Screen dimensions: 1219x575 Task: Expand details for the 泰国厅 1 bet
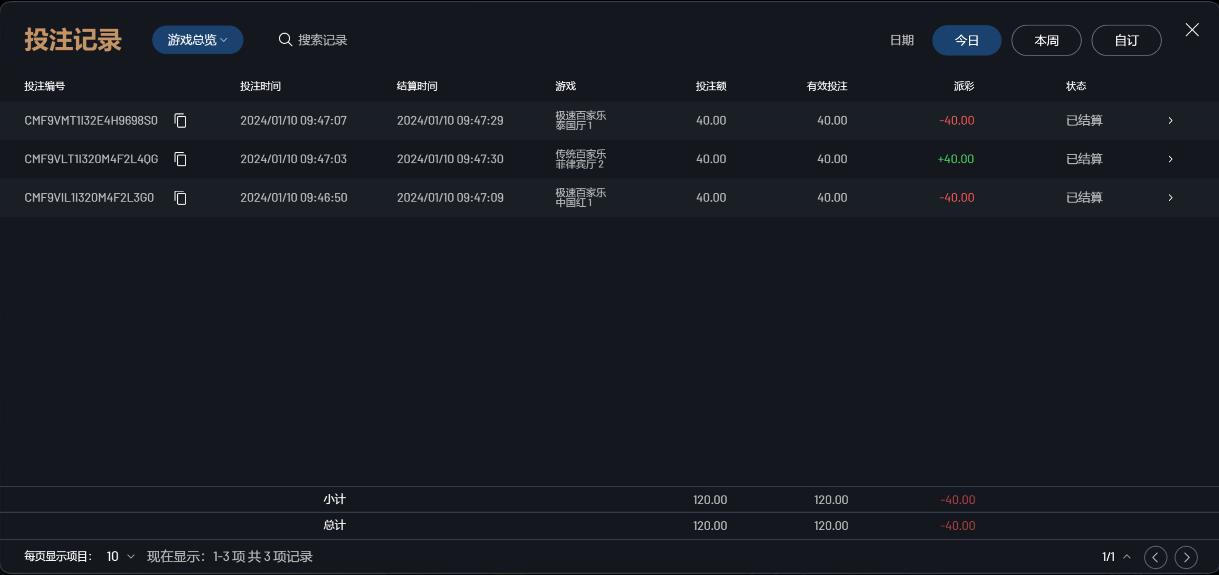pos(1171,121)
